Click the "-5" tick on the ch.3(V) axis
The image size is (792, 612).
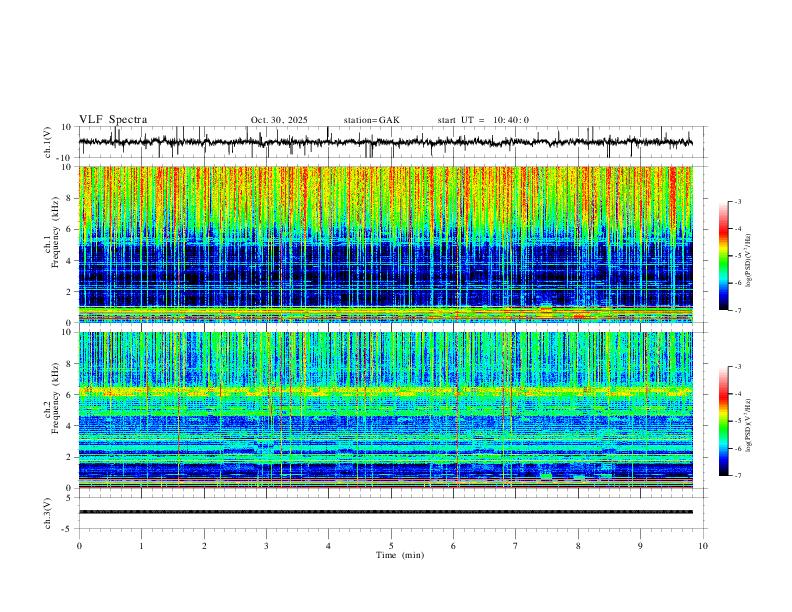click(68, 529)
